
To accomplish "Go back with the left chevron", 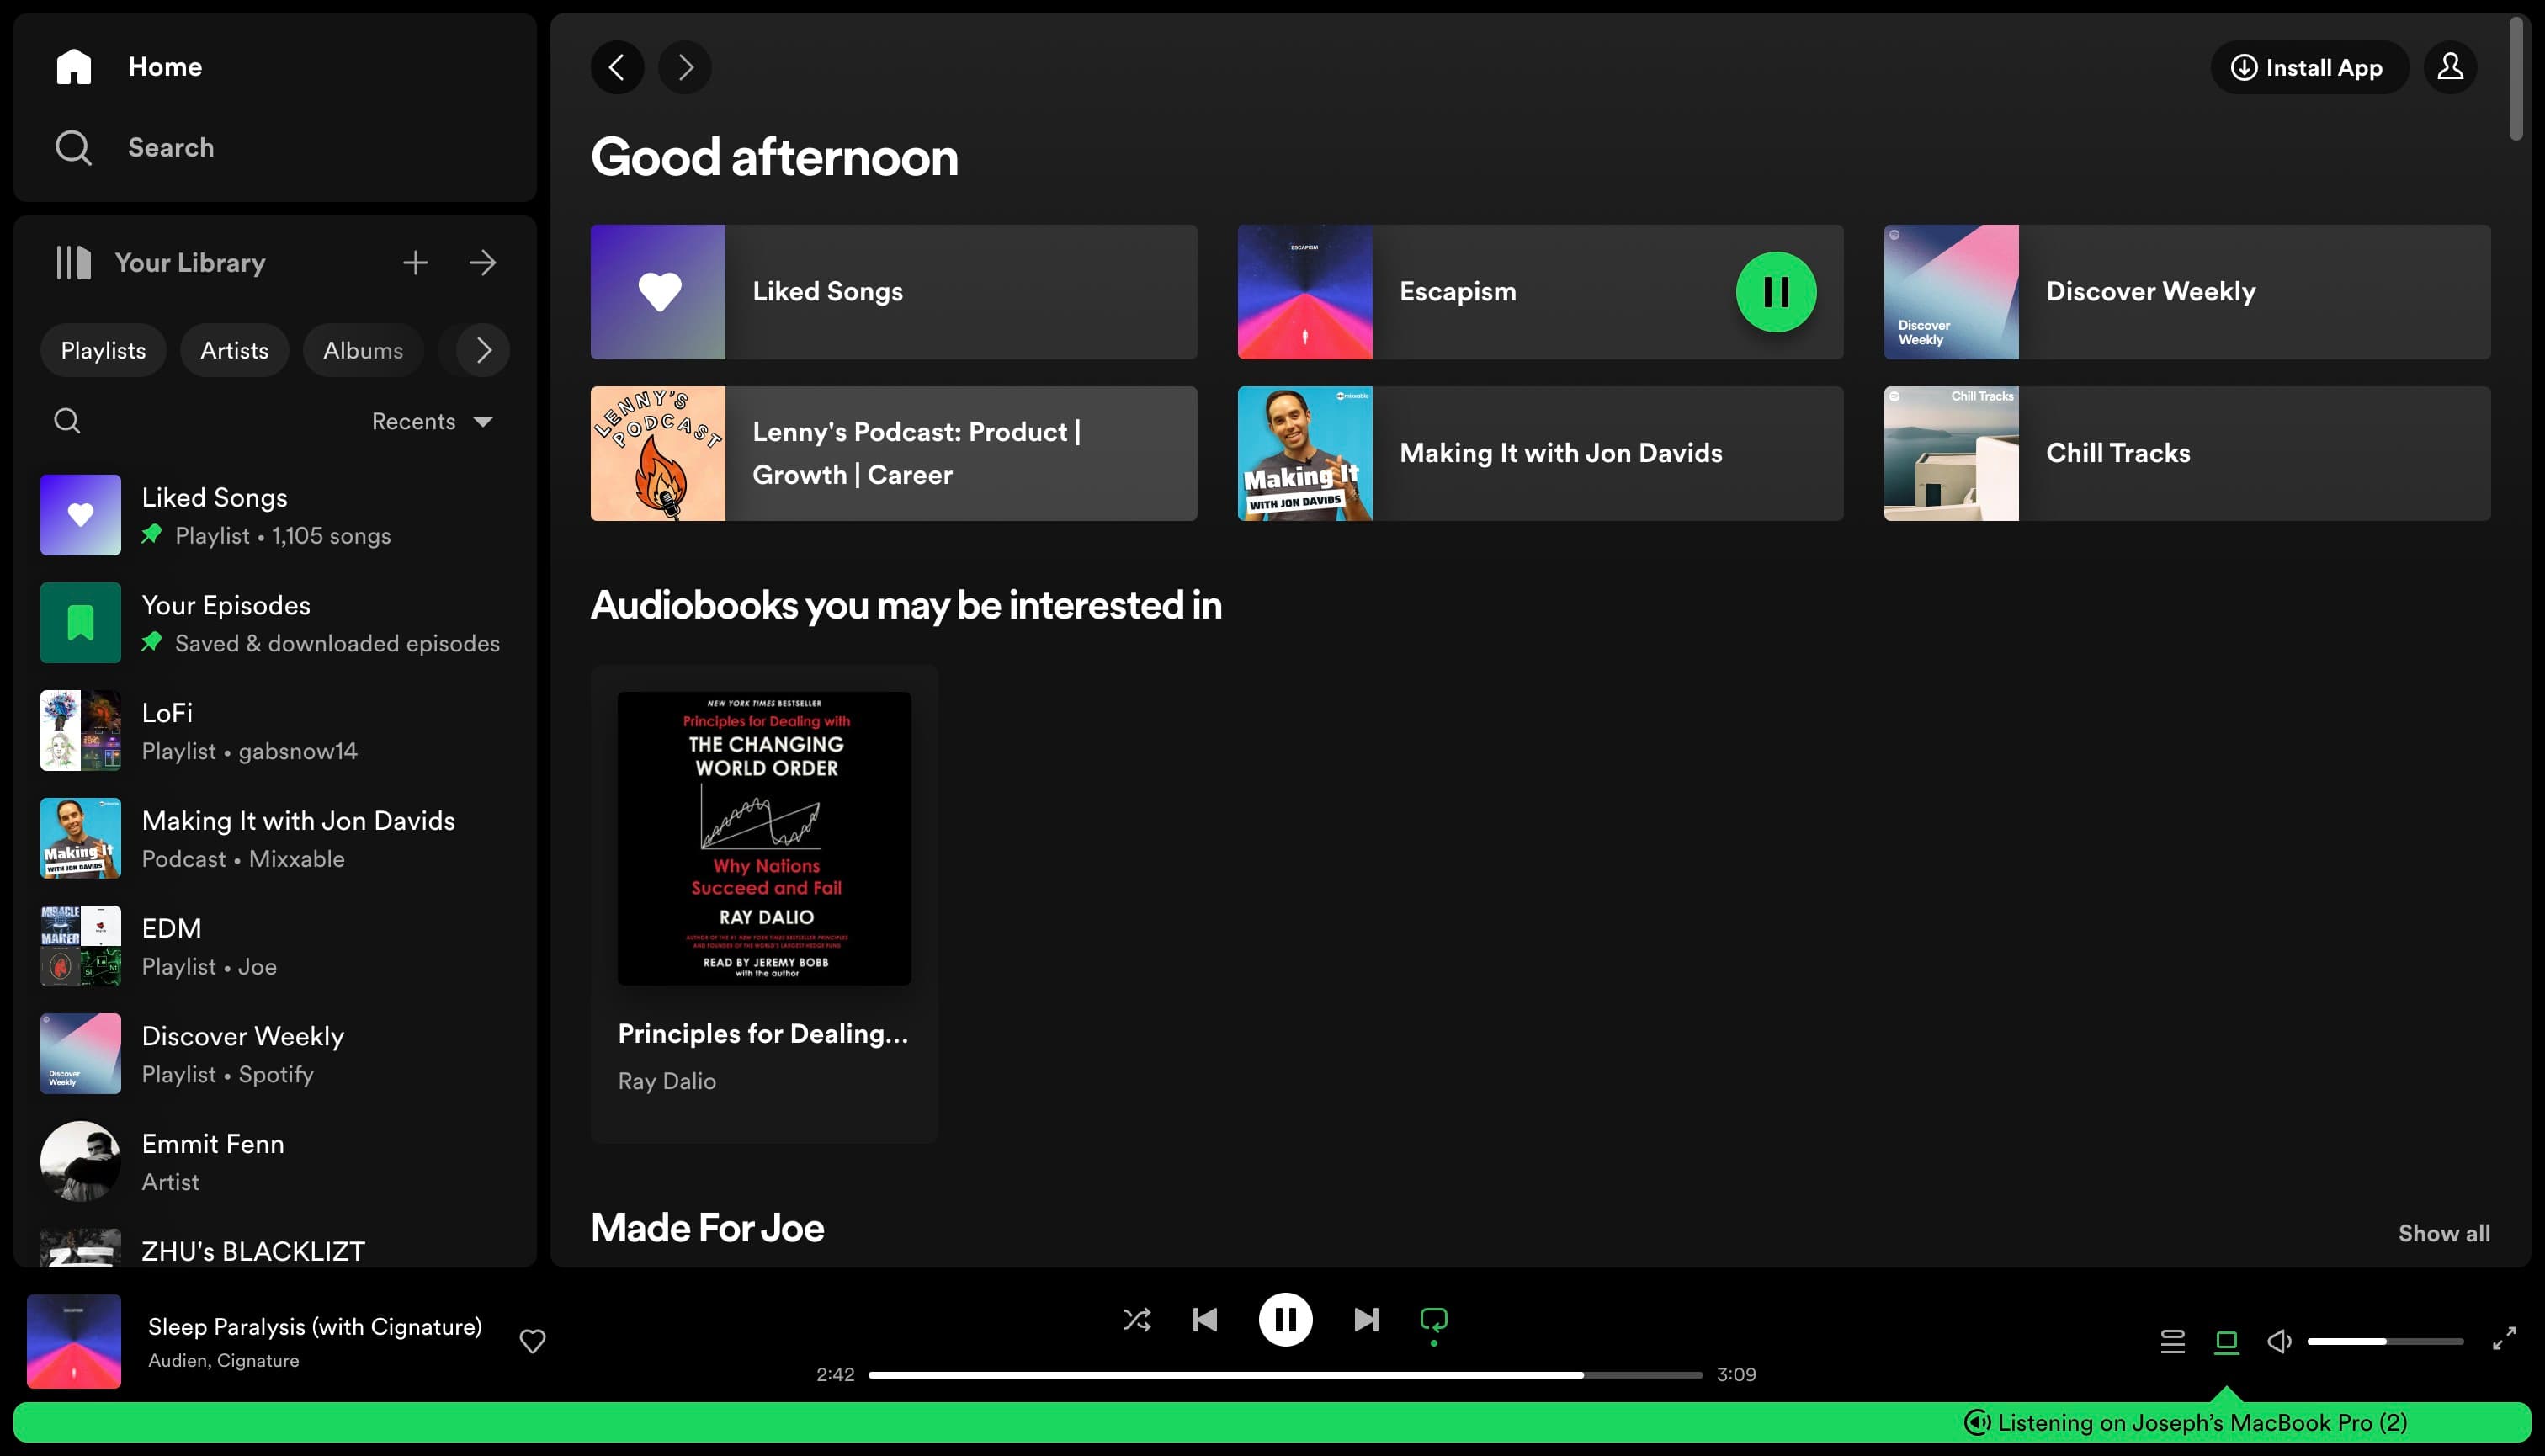I will click(617, 67).
